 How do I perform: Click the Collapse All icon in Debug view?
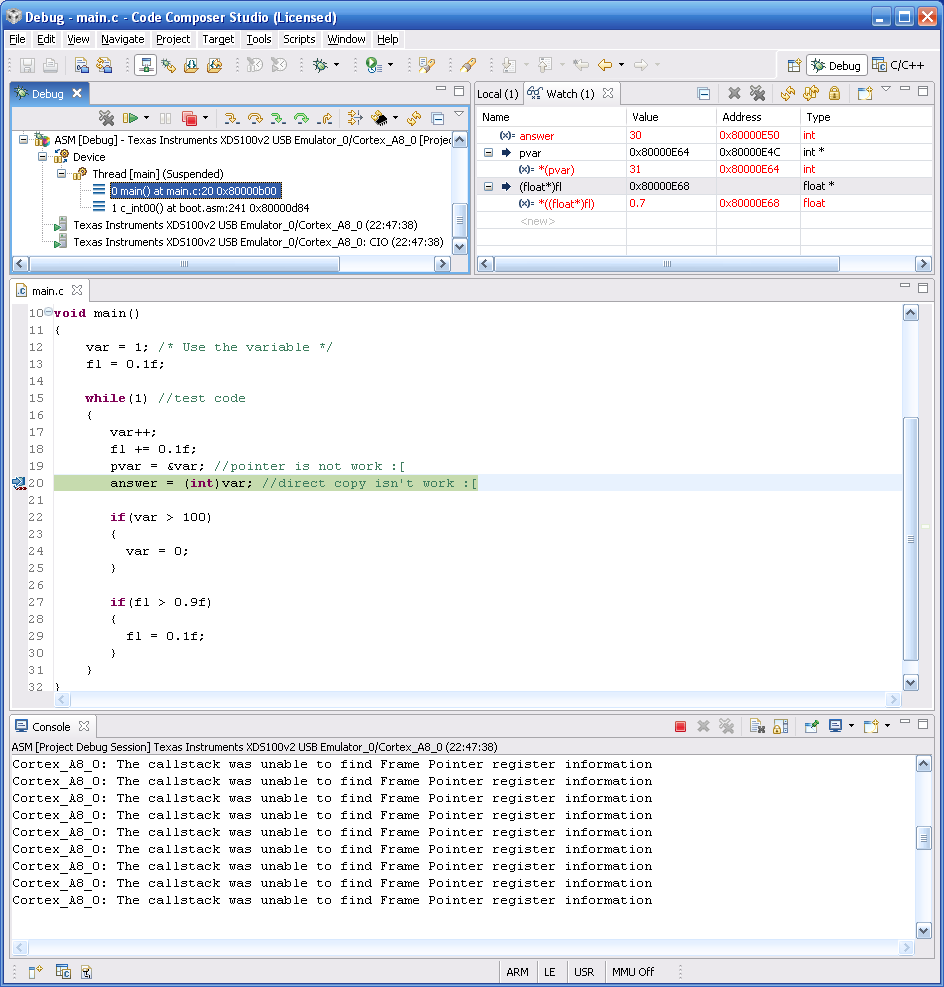438,118
